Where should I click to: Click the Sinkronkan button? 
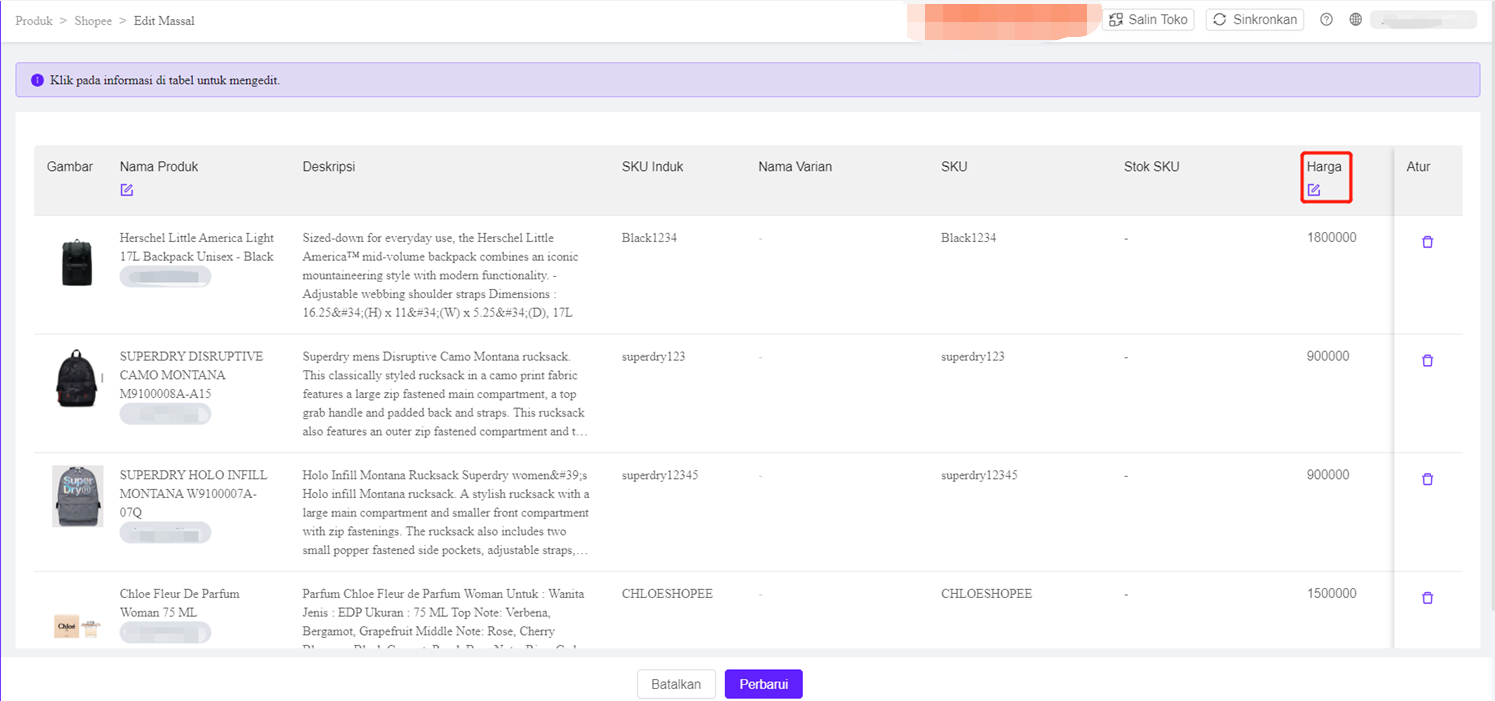1255,19
